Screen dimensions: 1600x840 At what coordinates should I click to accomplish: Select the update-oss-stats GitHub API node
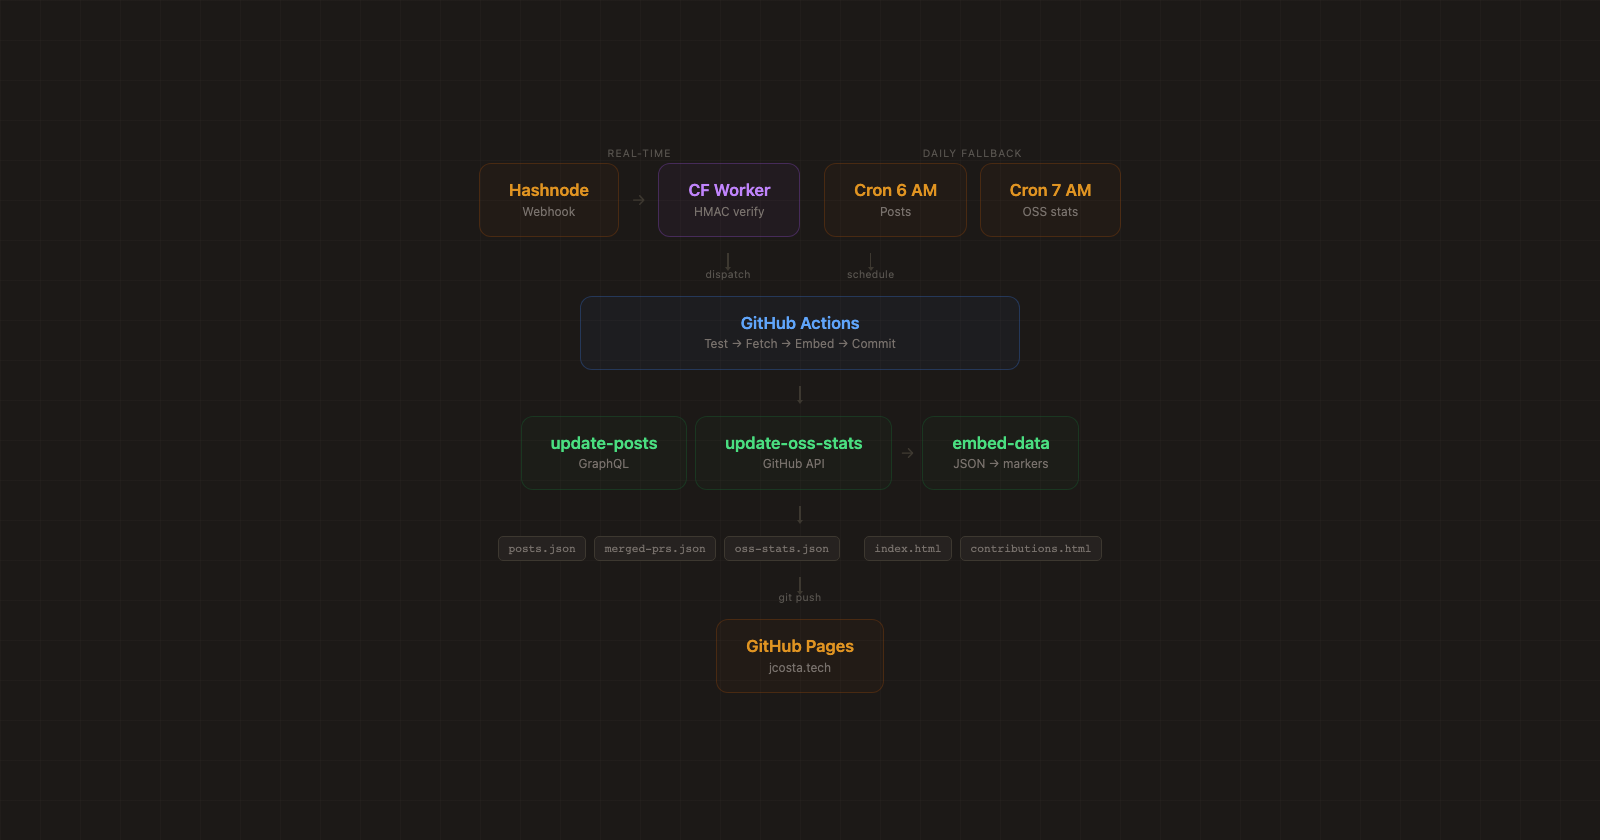pos(793,453)
